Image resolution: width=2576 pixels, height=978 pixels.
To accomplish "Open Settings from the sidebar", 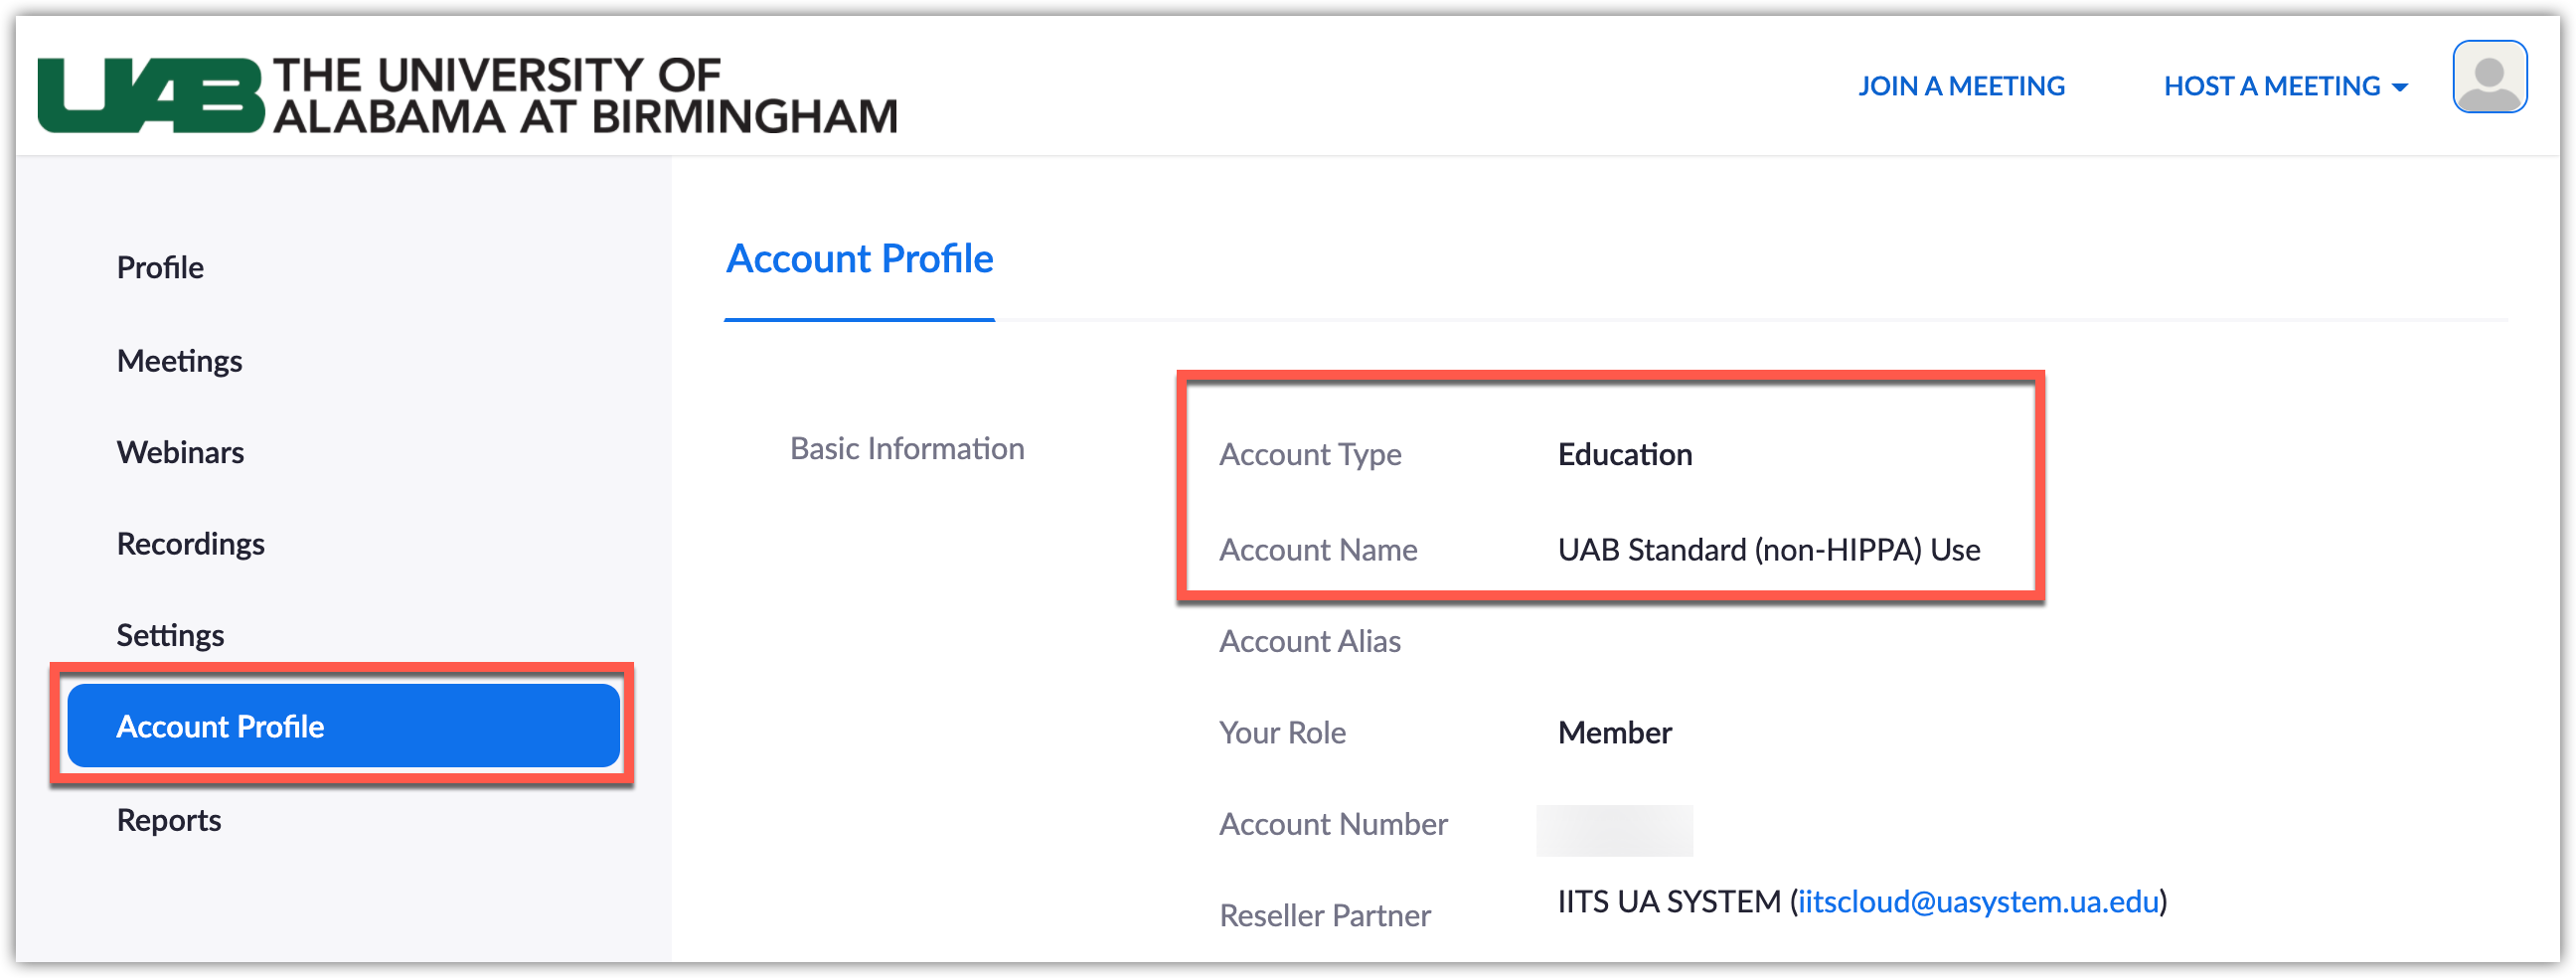I will (x=170, y=636).
